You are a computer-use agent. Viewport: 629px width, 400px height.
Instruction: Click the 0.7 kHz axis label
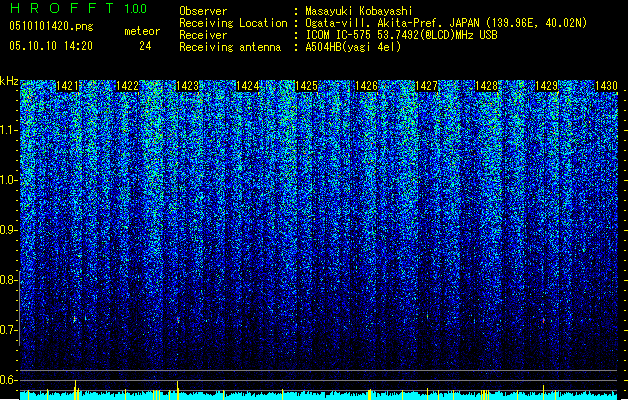click(9, 330)
